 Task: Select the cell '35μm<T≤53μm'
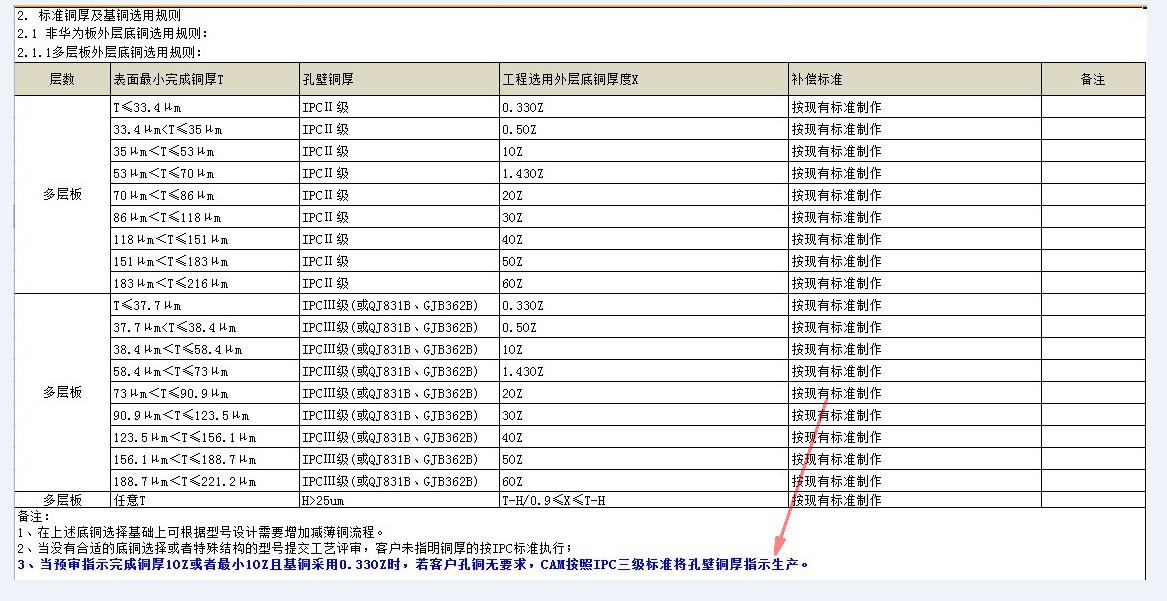click(205, 151)
